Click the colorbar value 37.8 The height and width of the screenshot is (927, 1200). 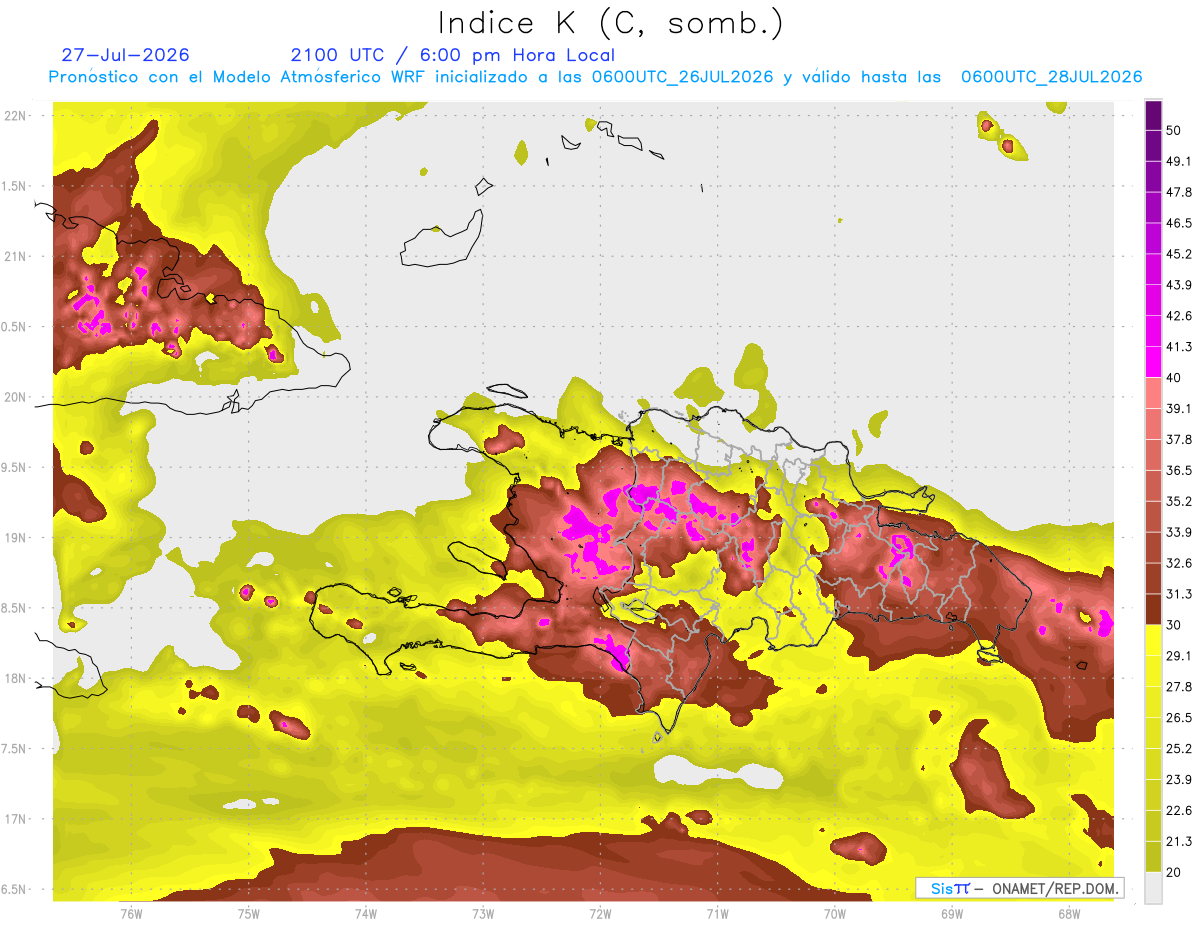[1179, 439]
